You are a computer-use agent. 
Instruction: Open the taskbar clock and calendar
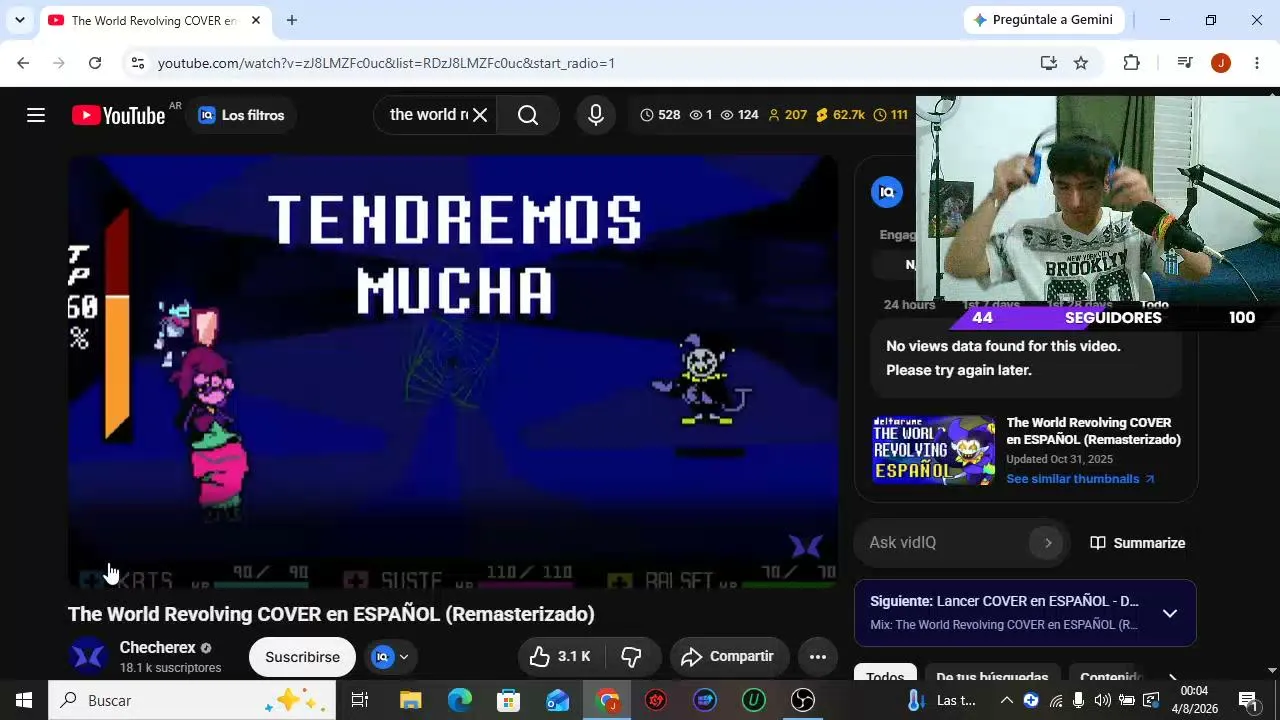pos(1194,700)
